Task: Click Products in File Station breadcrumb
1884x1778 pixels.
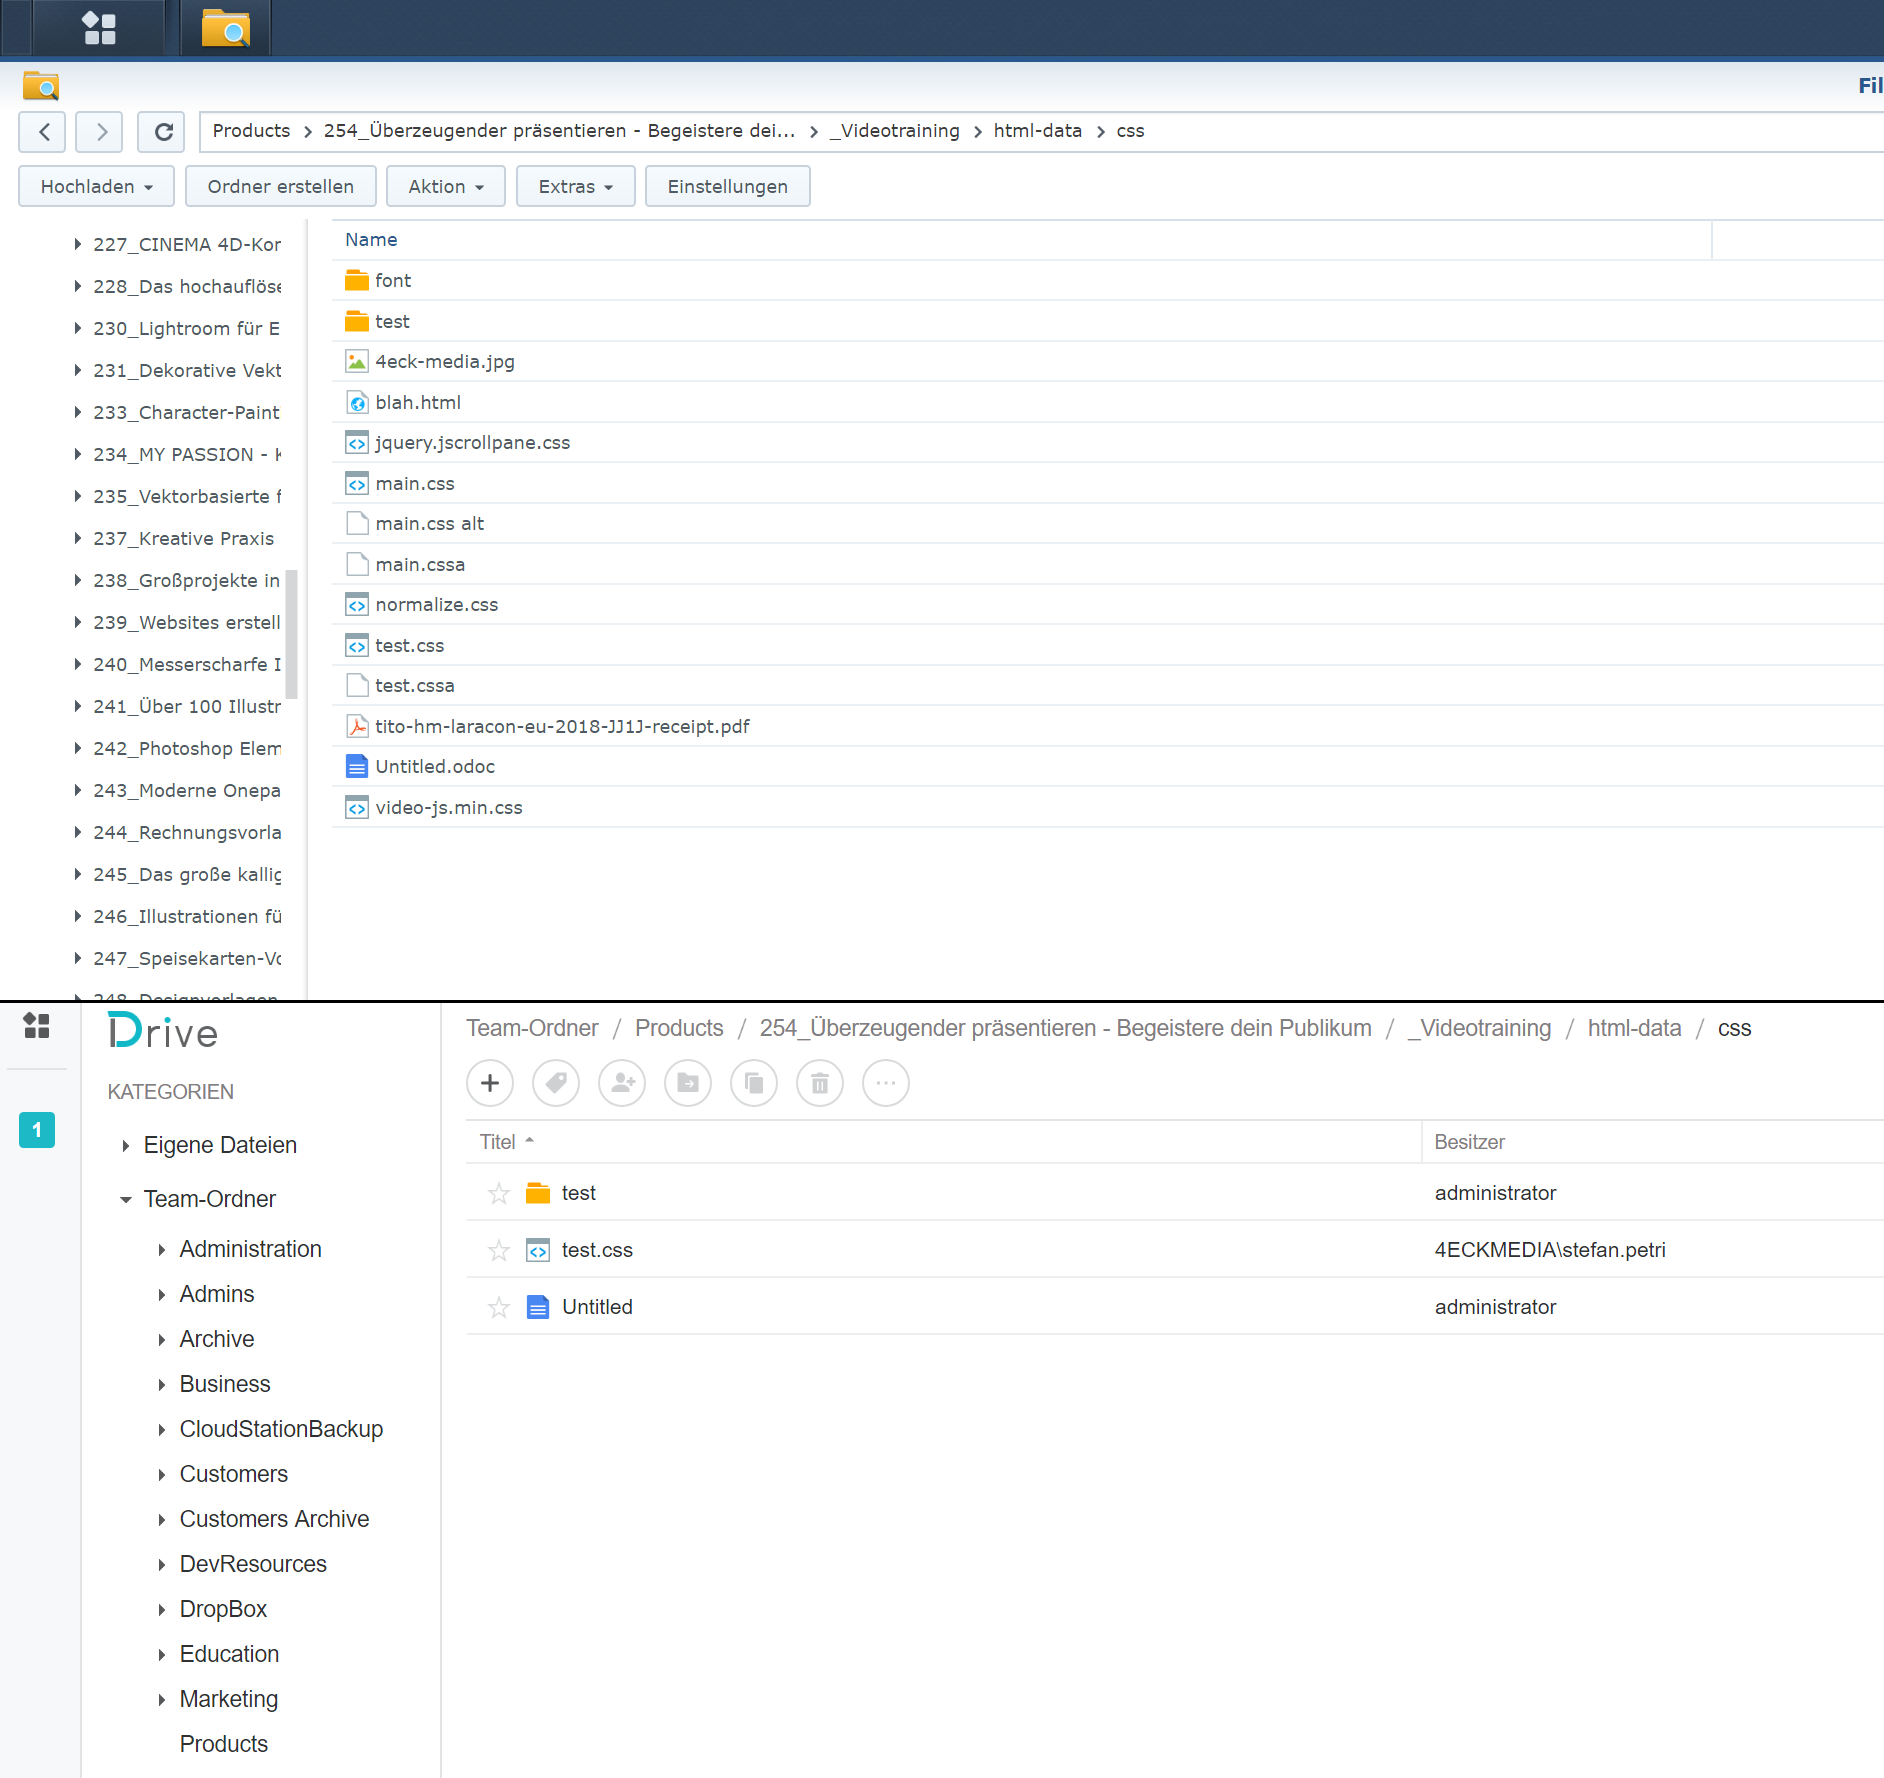Action: pyautogui.click(x=251, y=131)
